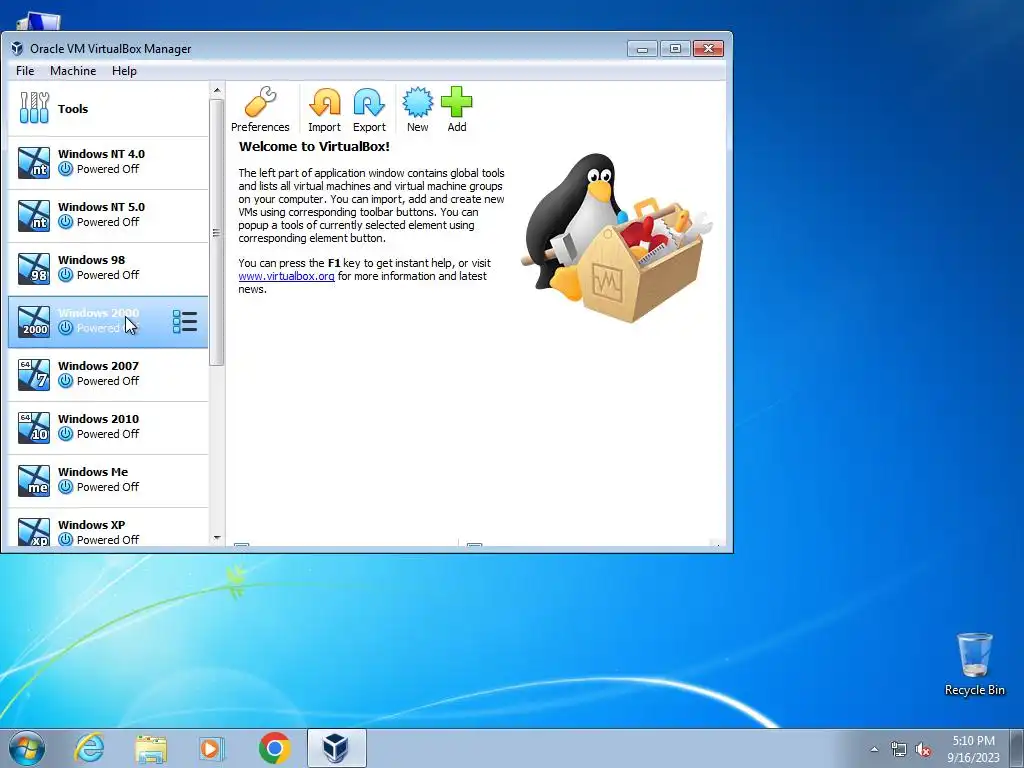This screenshot has width=1024, height=768.
Task: Minimize the VirtualBox Manager window
Action: coord(642,49)
